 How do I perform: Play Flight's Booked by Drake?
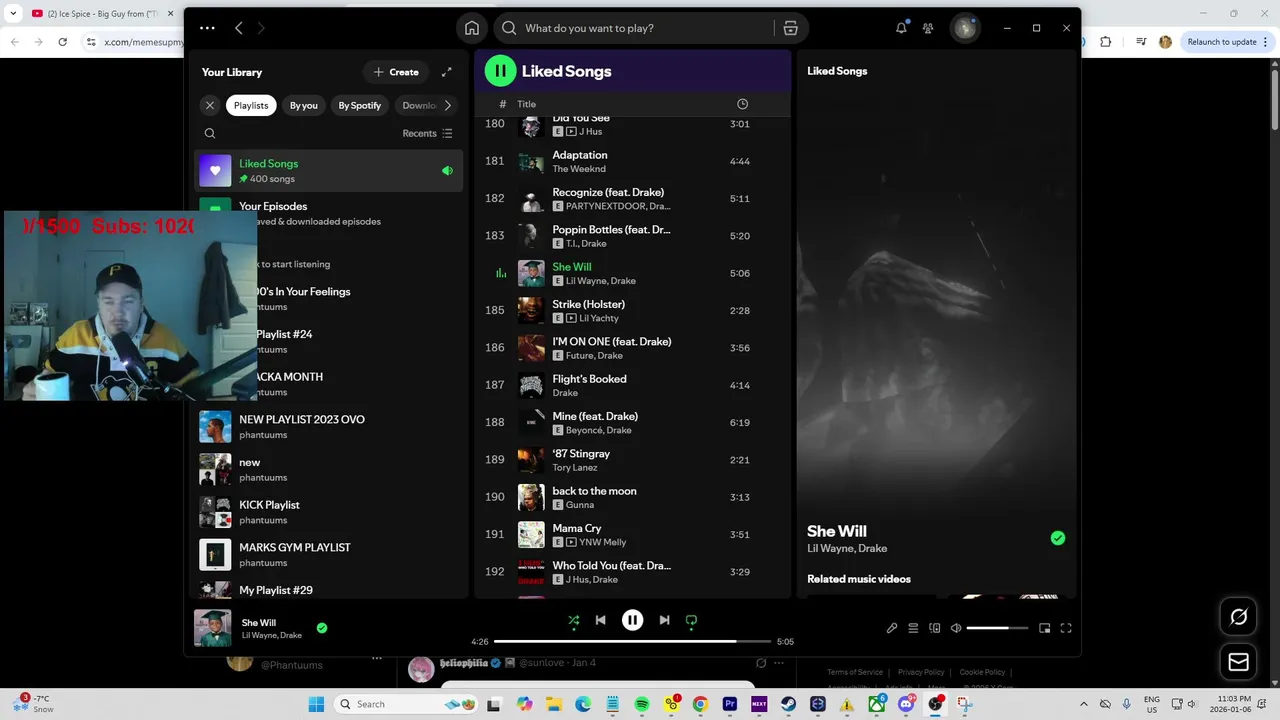[x=632, y=385]
